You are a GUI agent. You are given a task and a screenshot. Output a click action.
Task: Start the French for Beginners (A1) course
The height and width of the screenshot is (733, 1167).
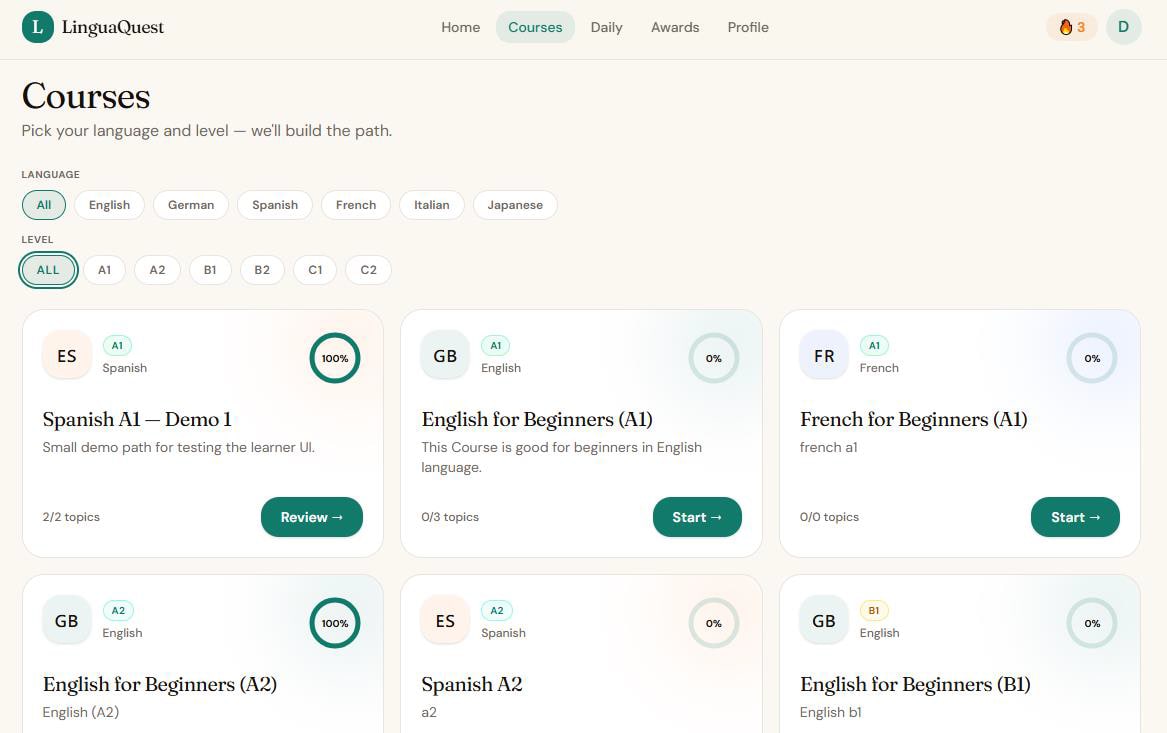pos(1075,517)
